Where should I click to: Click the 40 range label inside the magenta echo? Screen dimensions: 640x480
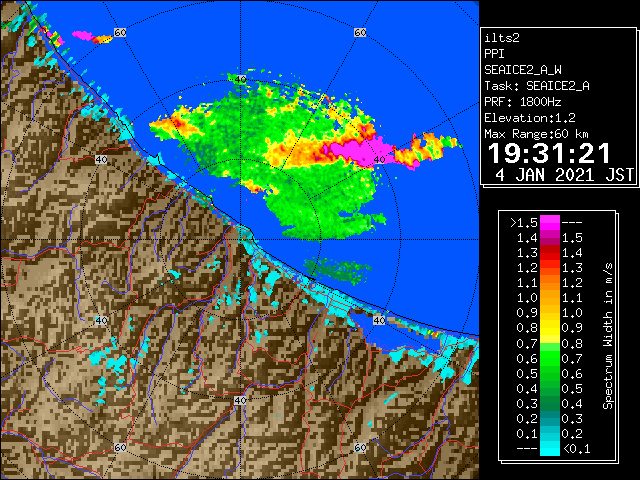coord(379,159)
